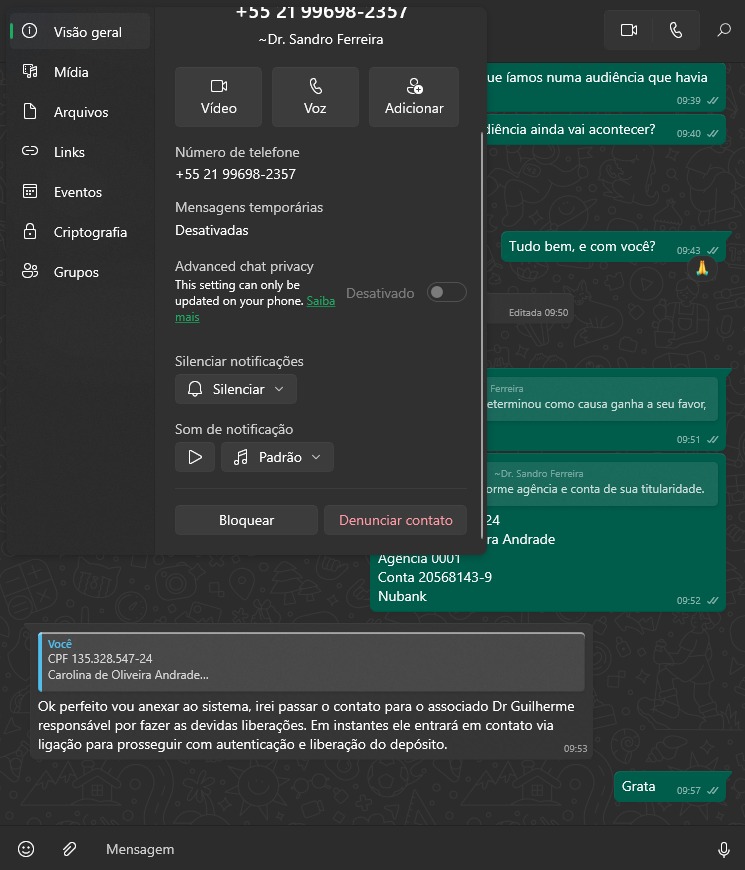
Task: Expand the Silenciar notifications dropdown
Action: click(x=236, y=389)
